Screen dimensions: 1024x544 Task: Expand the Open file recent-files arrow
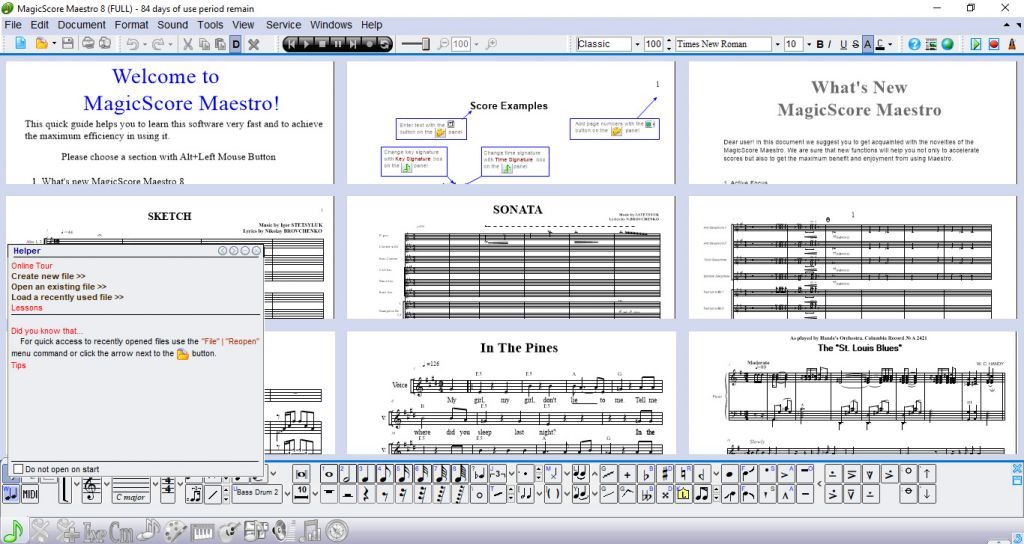[54, 44]
